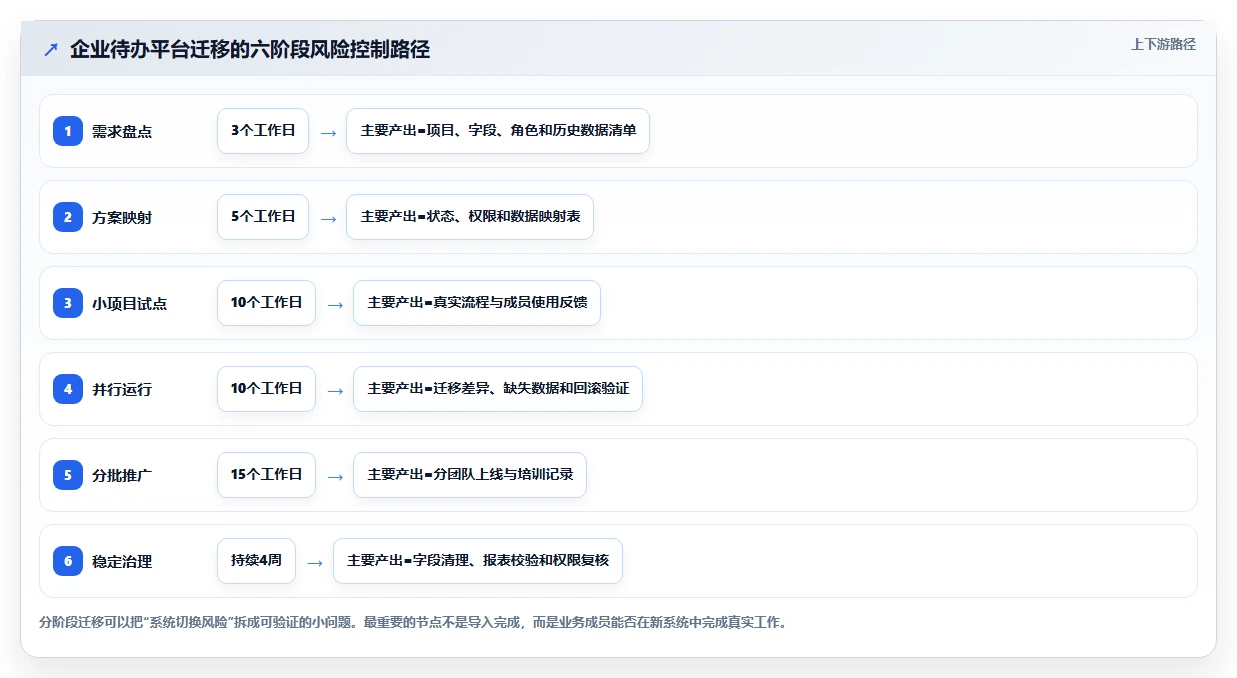Click the 3个工作日 duration chip
The width and height of the screenshot is (1237, 678).
[x=263, y=131]
